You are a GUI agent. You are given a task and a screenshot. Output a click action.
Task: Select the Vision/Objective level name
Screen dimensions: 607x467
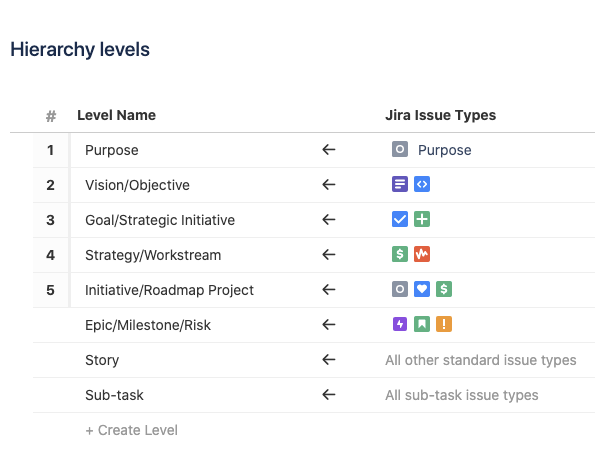click(x=137, y=185)
